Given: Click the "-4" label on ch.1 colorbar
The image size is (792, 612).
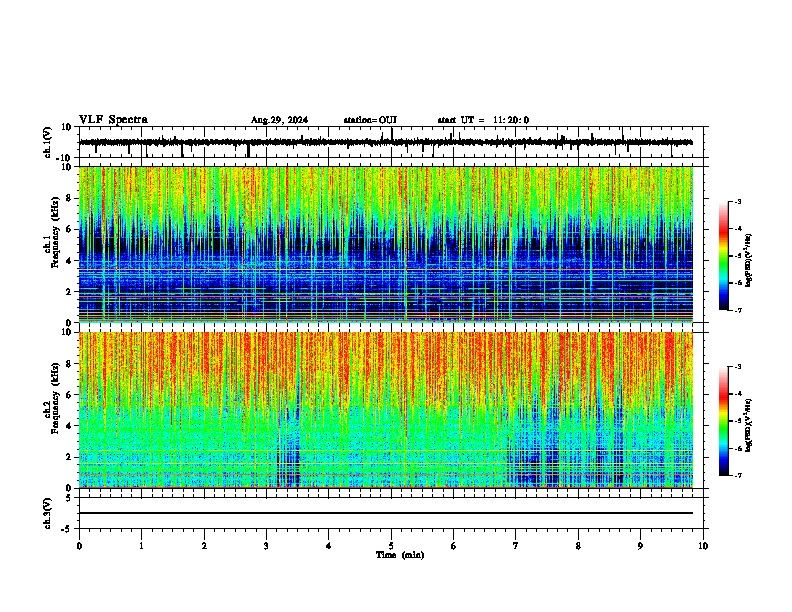Looking at the screenshot, I should [738, 229].
